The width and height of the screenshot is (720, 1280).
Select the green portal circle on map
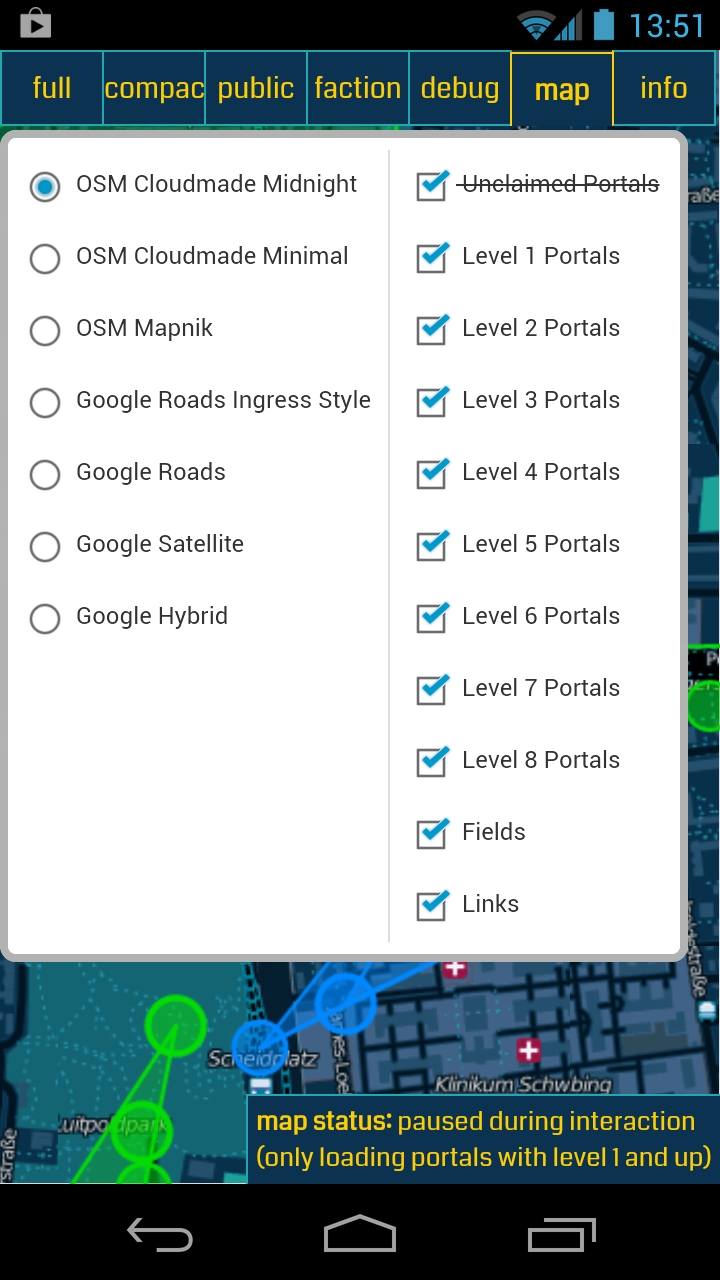click(176, 1025)
